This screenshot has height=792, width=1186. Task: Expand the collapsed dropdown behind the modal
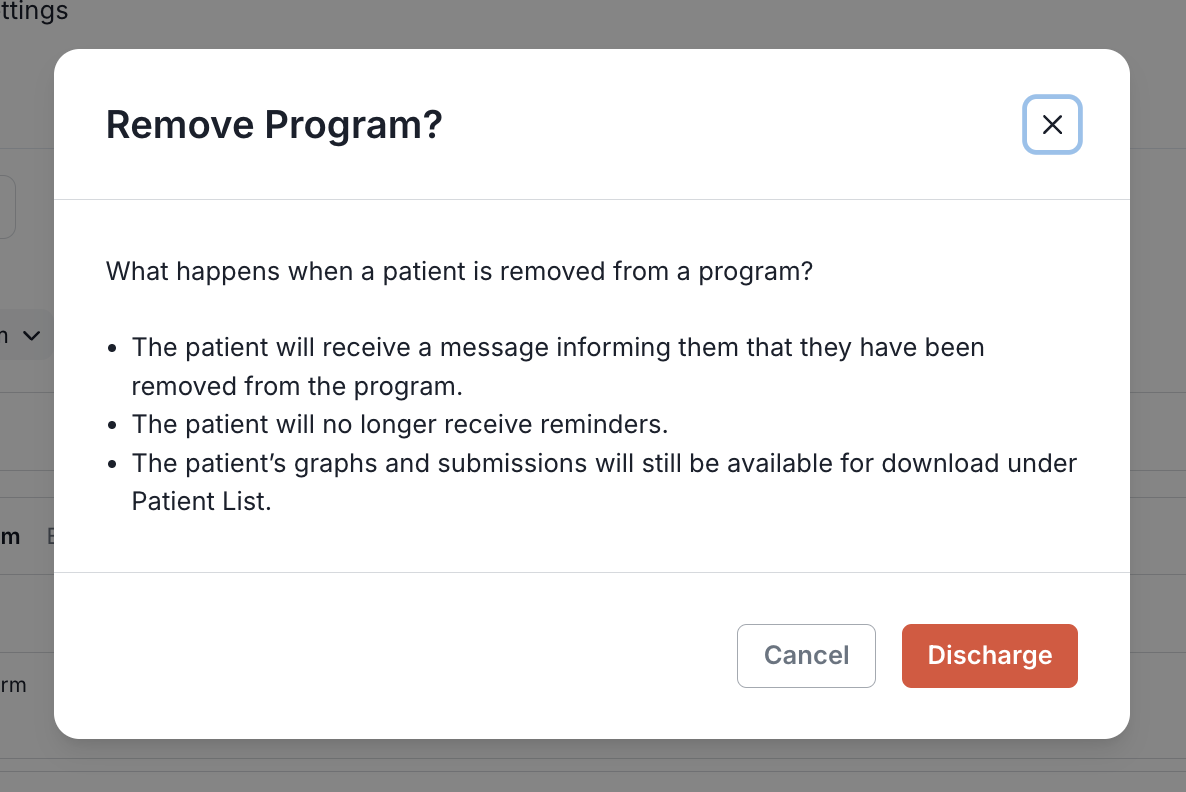tap(31, 336)
